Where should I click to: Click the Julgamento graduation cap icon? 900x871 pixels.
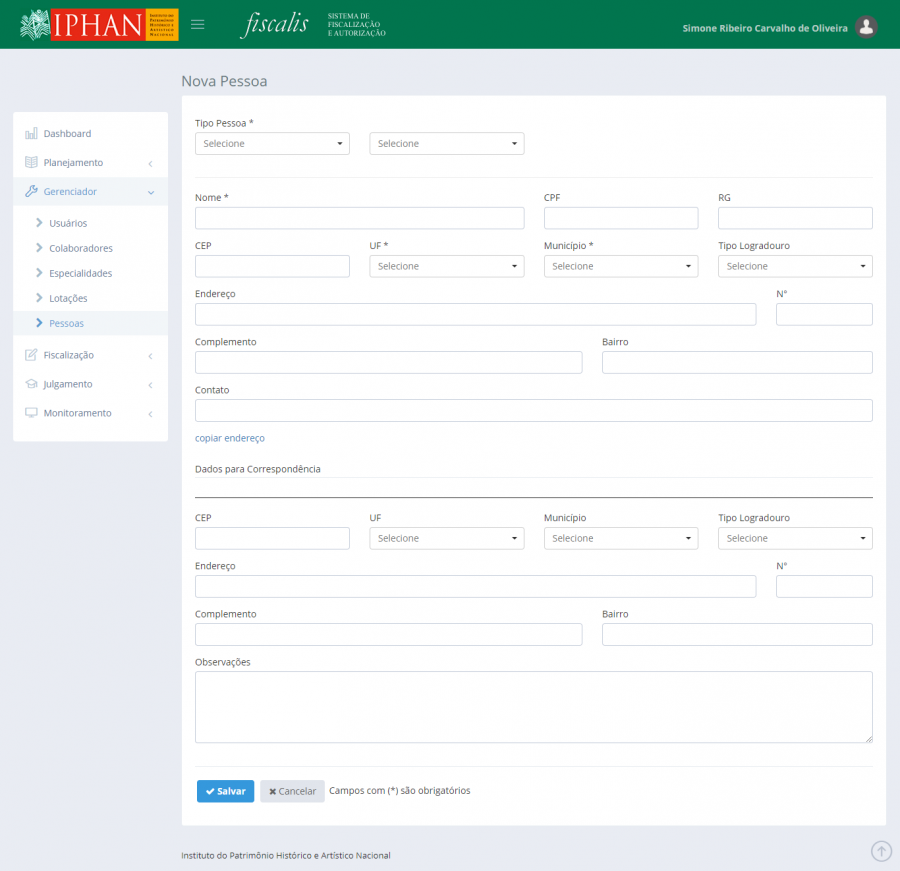click(31, 384)
